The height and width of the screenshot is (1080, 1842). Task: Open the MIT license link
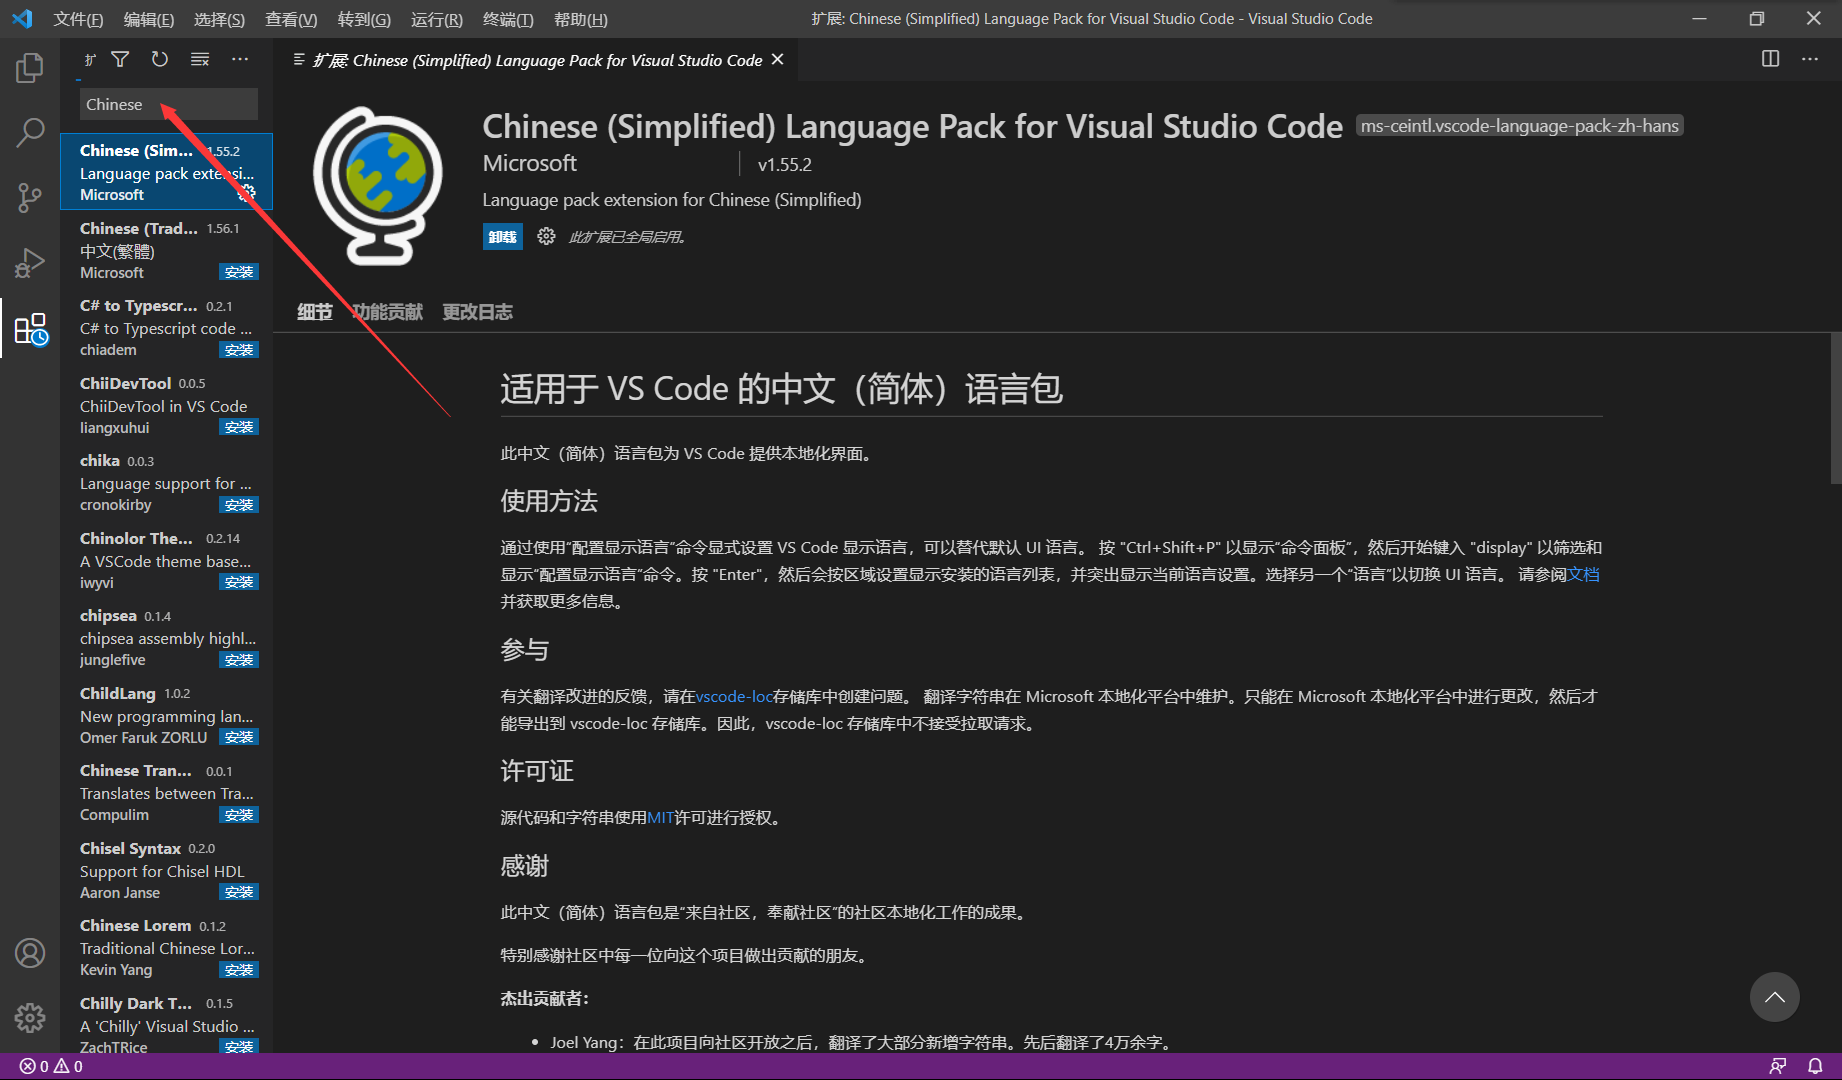[x=660, y=817]
